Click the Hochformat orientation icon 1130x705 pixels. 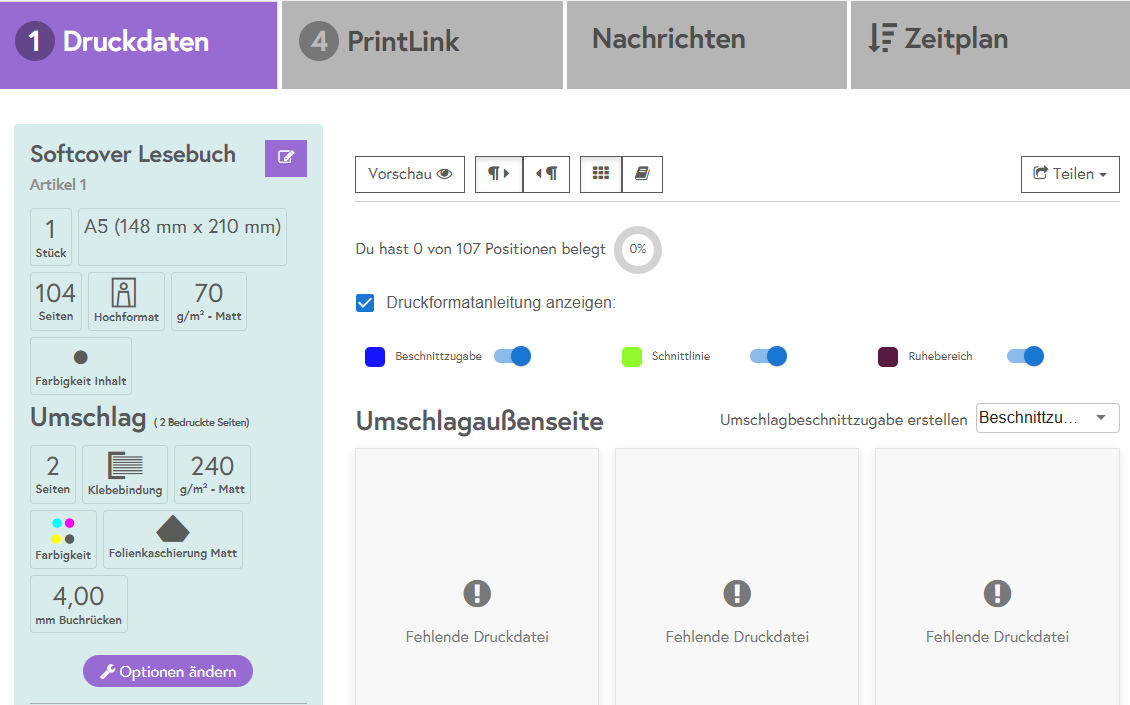(x=126, y=294)
